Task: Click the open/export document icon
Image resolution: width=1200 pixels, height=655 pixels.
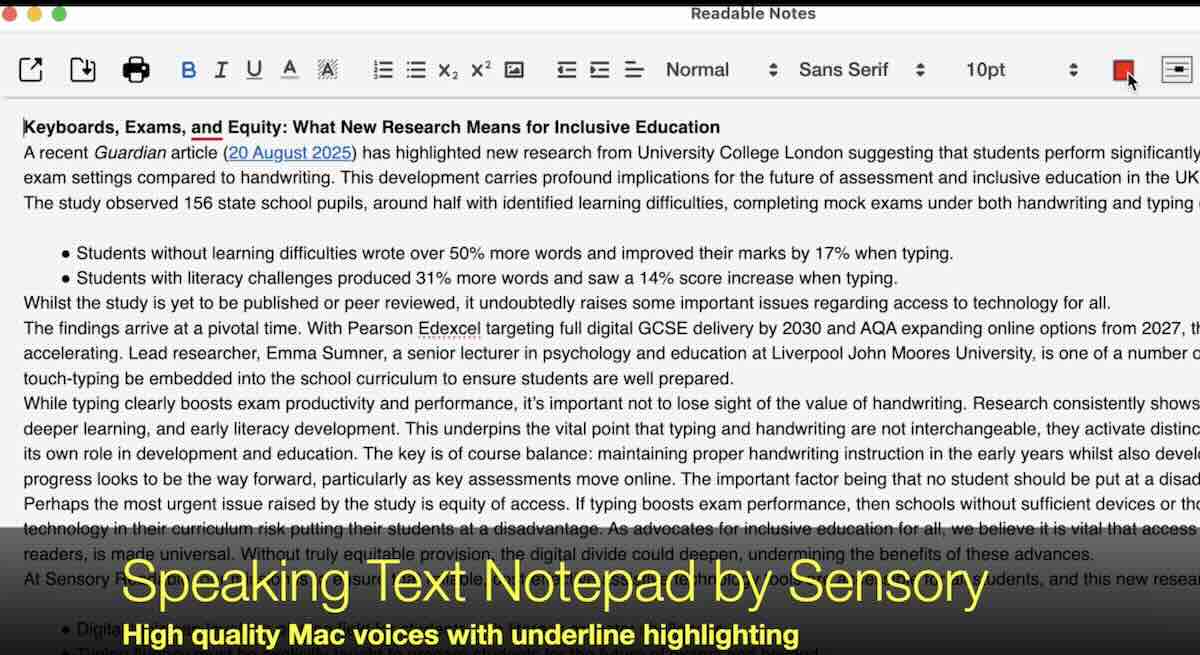Action: pyautogui.click(x=31, y=70)
